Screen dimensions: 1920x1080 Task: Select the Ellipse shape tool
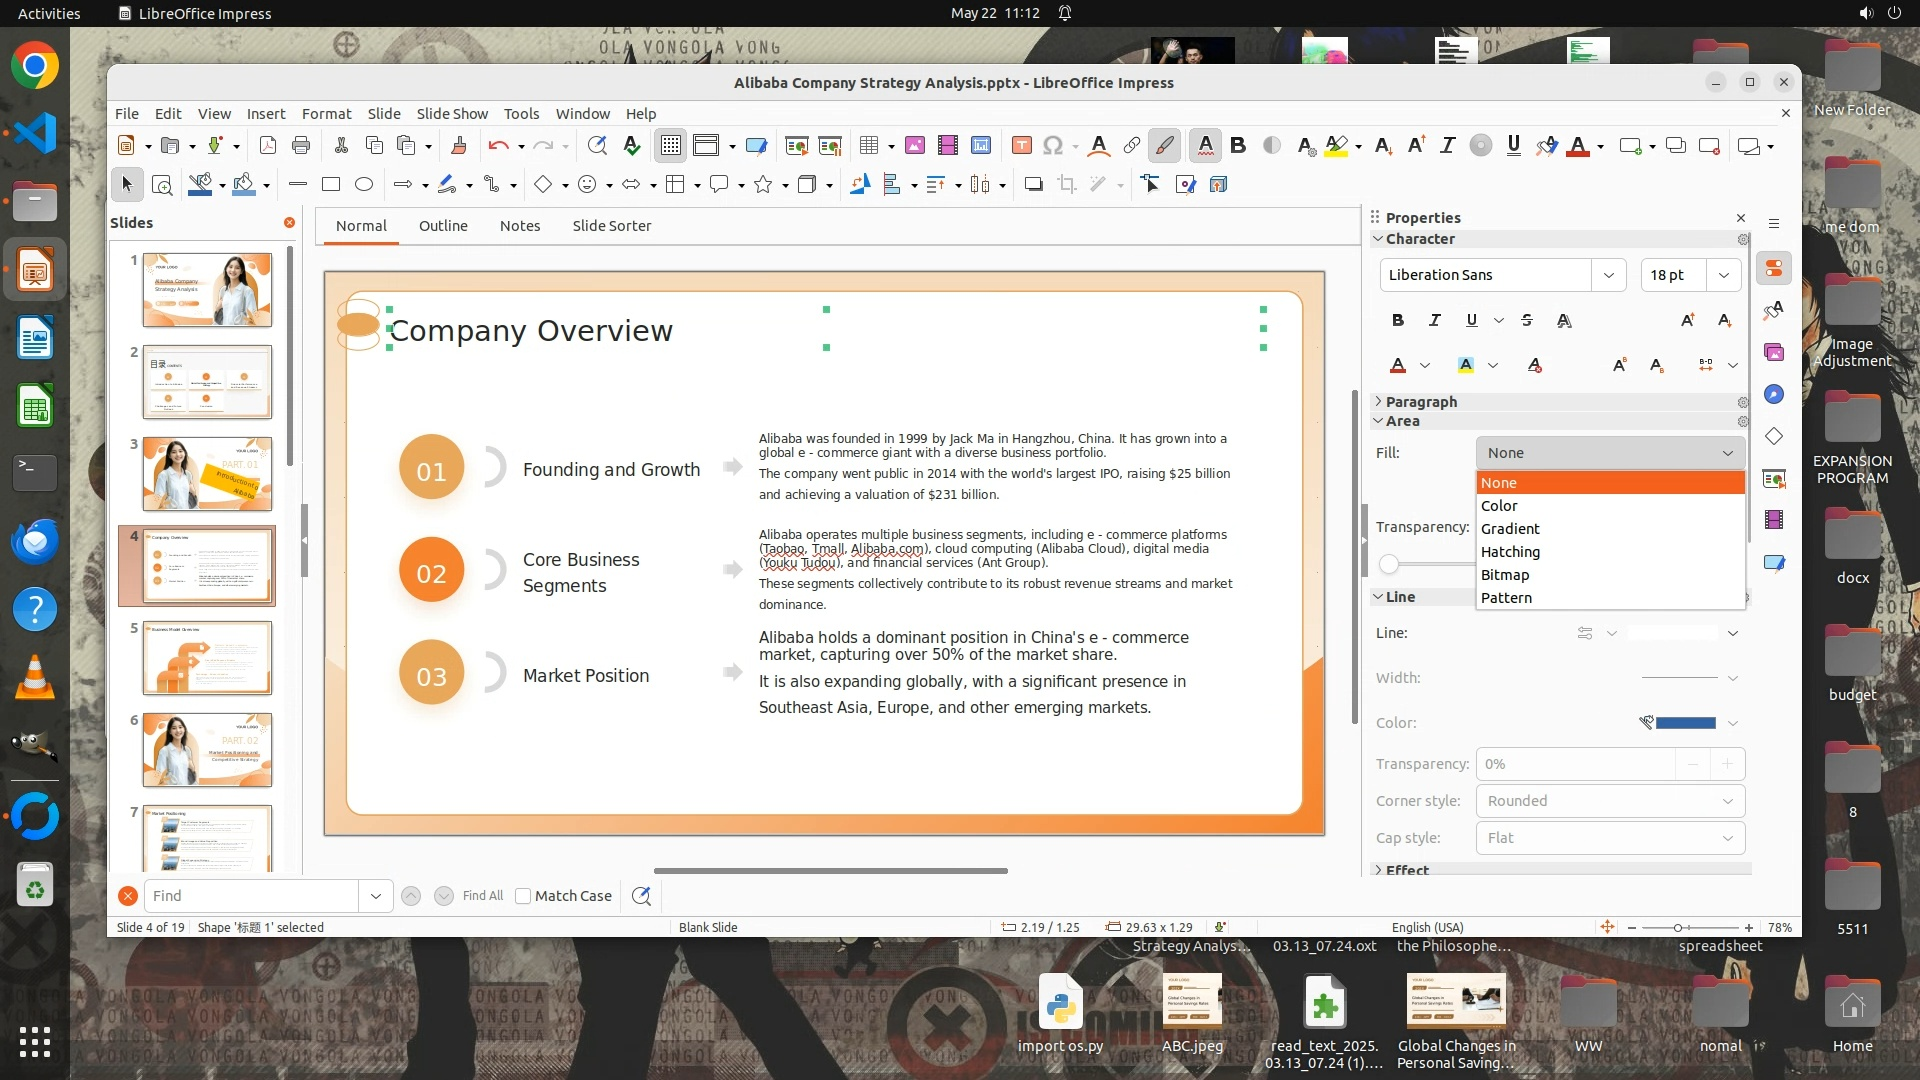click(x=364, y=184)
